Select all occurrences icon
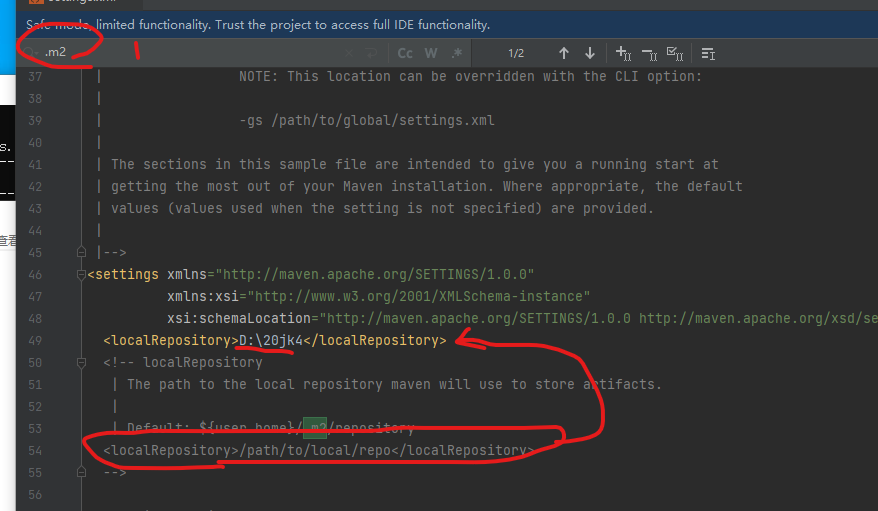The image size is (878, 511). coord(675,53)
